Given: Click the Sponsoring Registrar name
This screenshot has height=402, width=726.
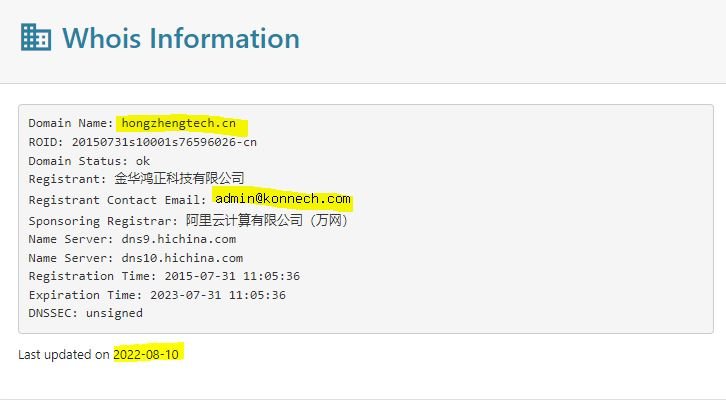Looking at the screenshot, I should [267, 220].
